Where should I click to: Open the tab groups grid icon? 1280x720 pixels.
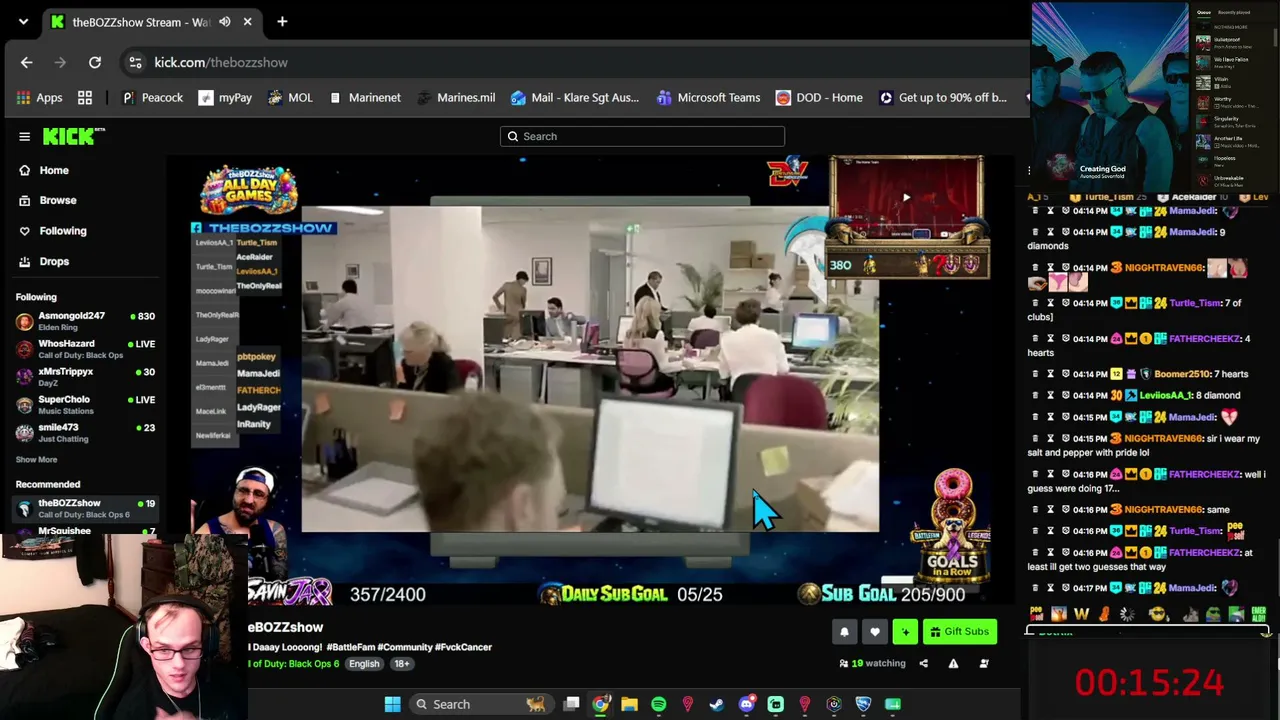85,98
